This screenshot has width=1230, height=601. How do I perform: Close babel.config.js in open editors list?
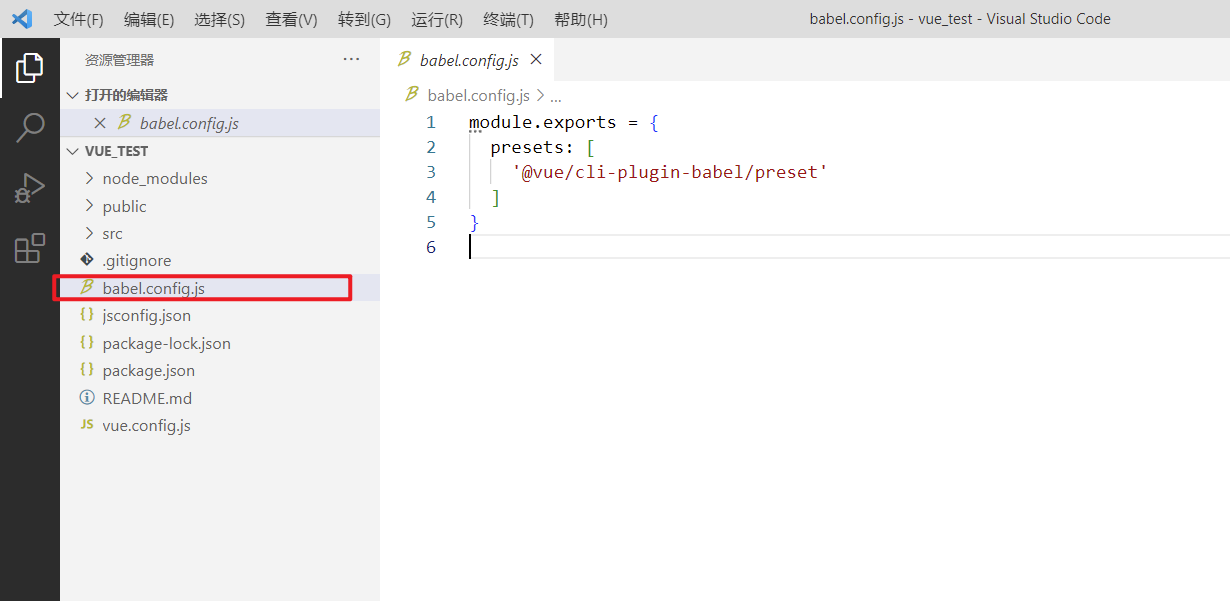[99, 123]
